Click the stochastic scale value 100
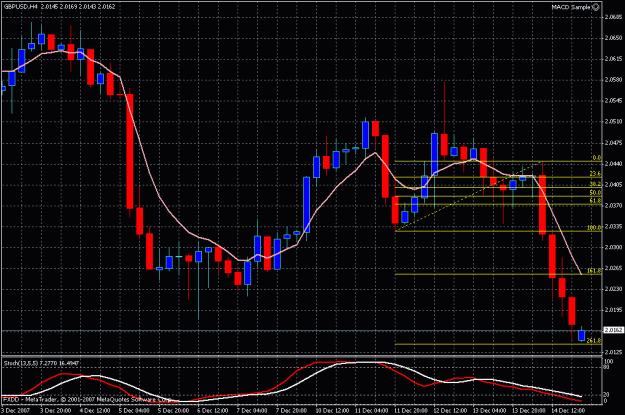The height and width of the screenshot is (415, 625). (609, 361)
